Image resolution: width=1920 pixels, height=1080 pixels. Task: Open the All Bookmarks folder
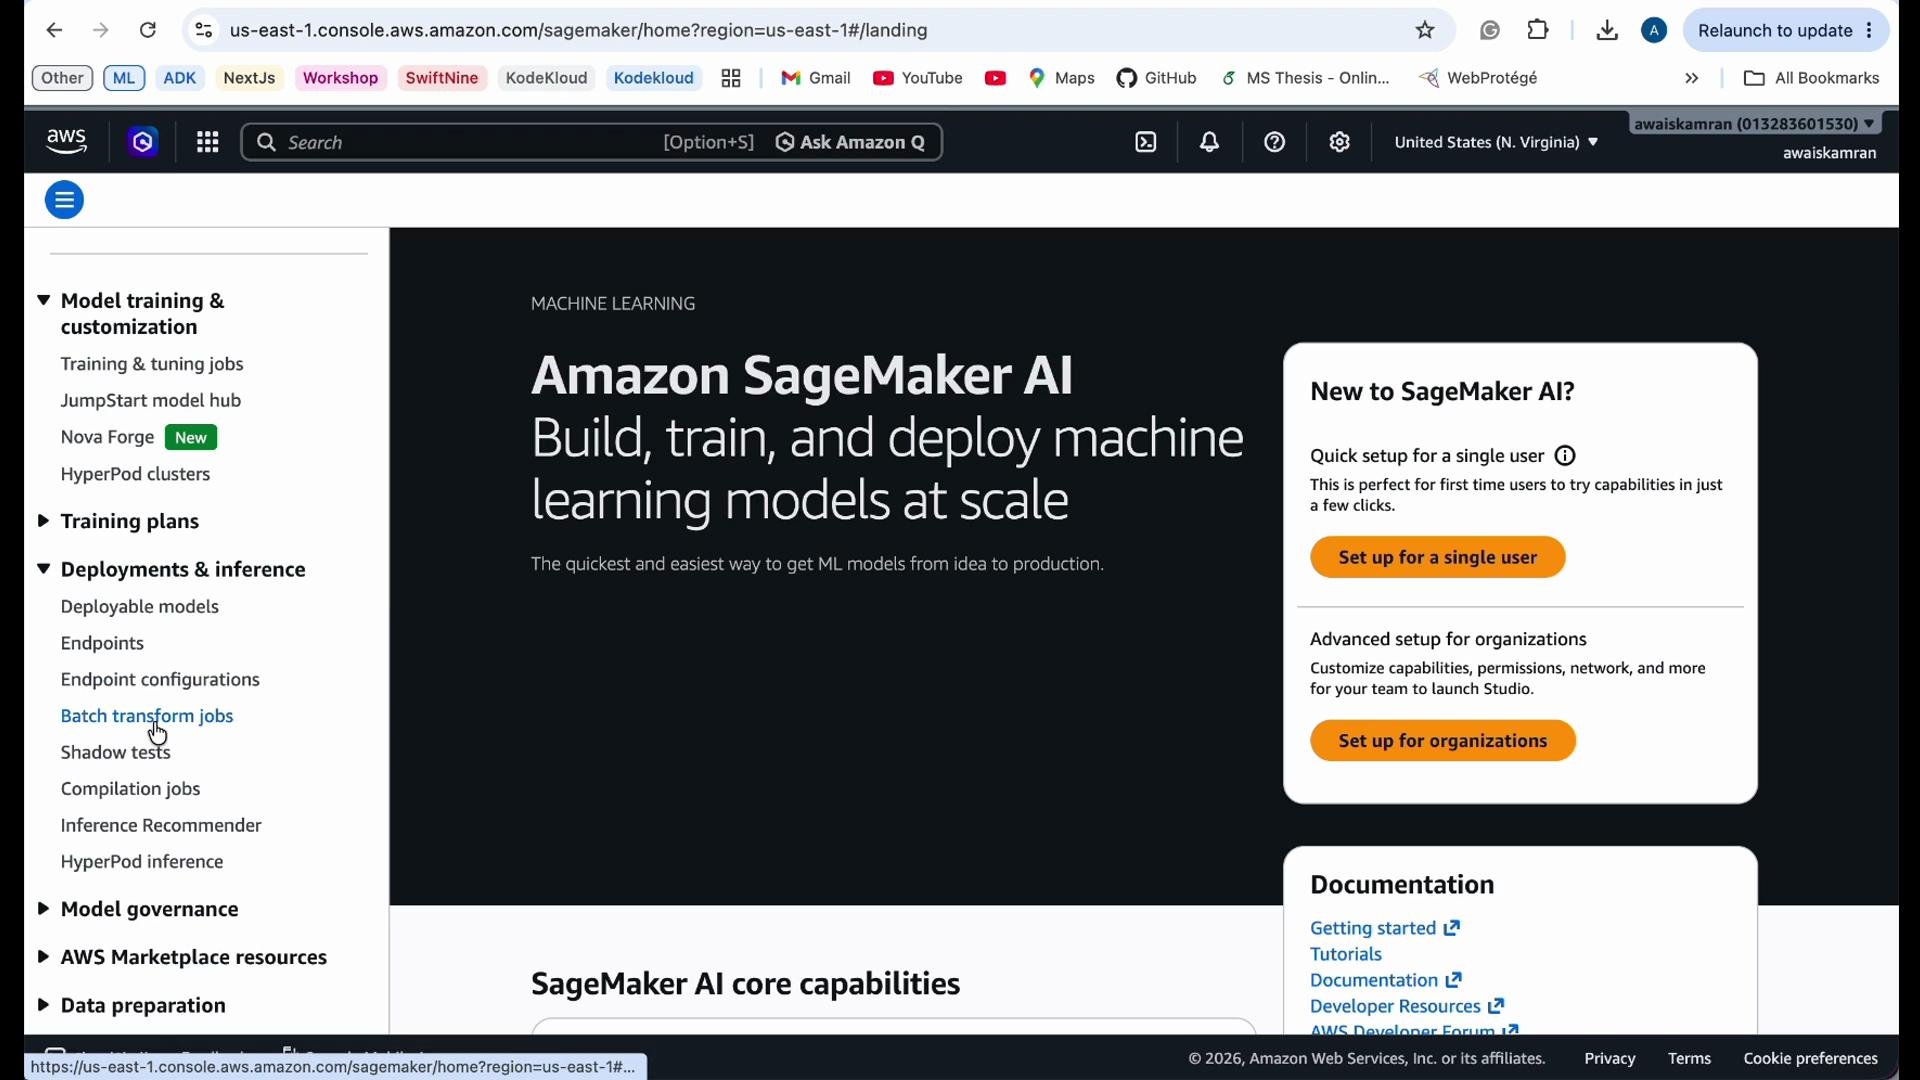click(x=1811, y=79)
